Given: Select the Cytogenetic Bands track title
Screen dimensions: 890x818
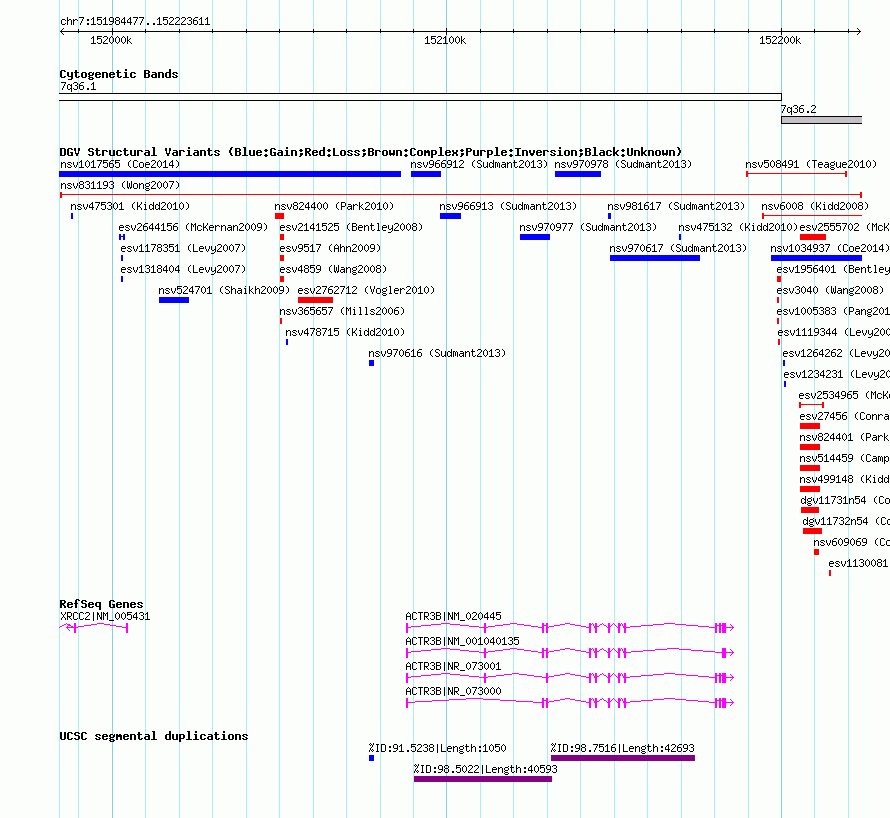Looking at the screenshot, I should tap(119, 74).
